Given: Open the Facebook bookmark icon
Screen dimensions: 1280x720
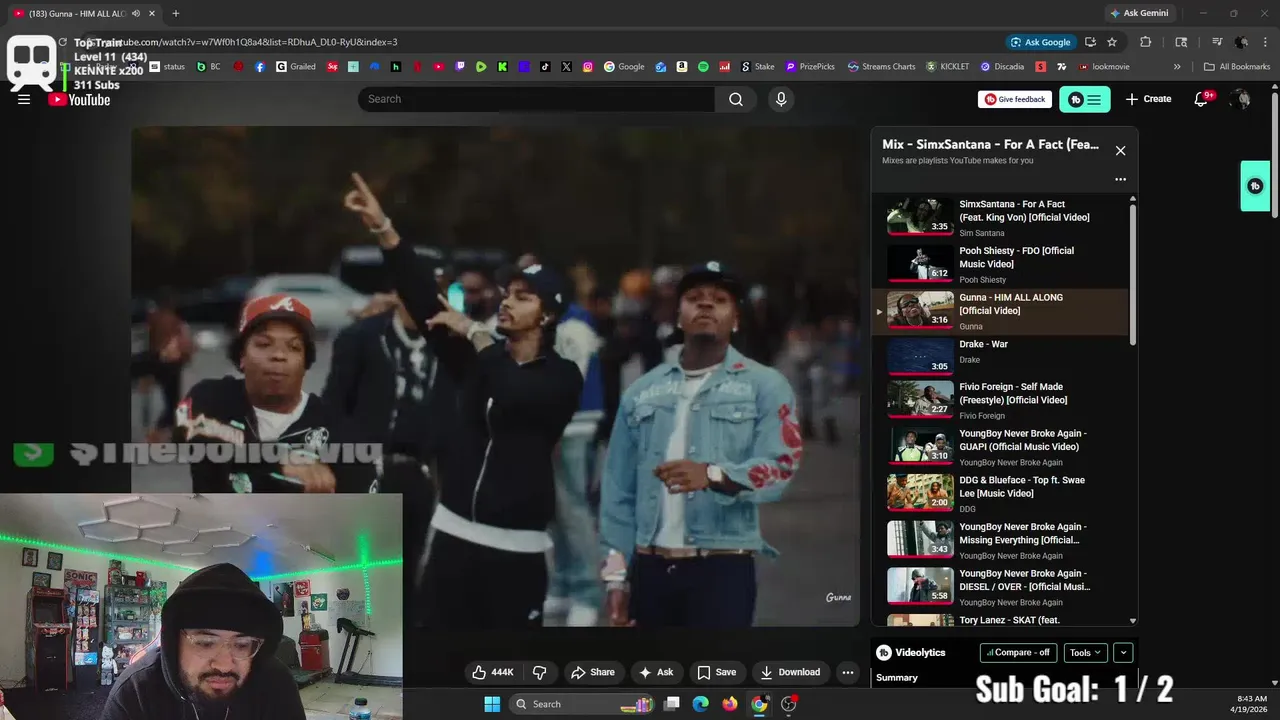Looking at the screenshot, I should tap(260, 67).
